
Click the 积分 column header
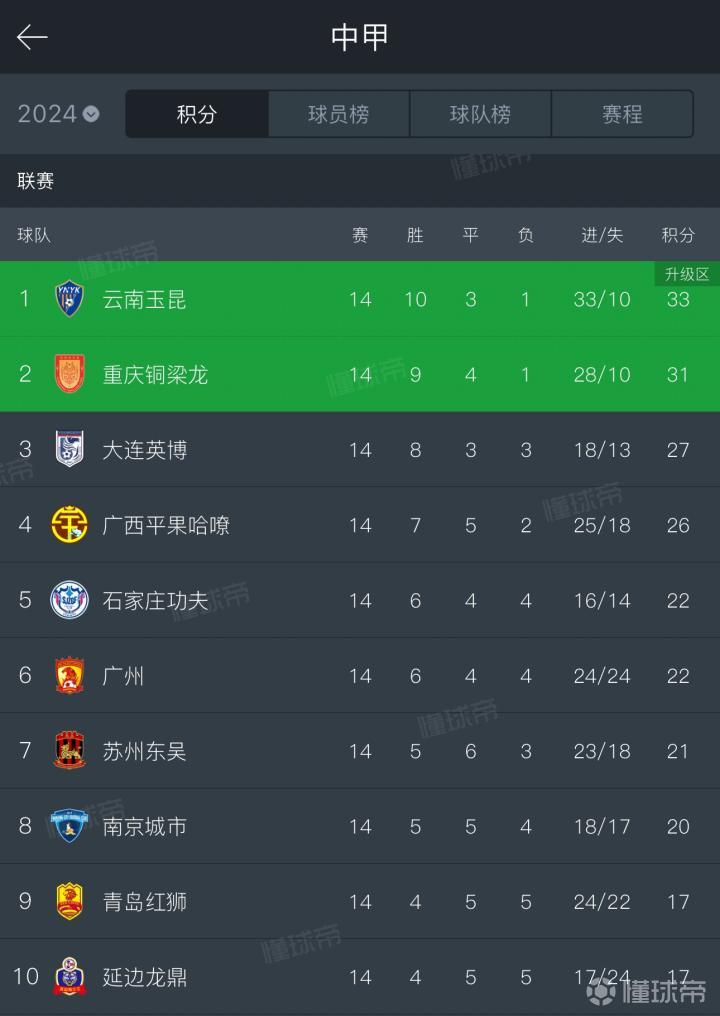[678, 235]
